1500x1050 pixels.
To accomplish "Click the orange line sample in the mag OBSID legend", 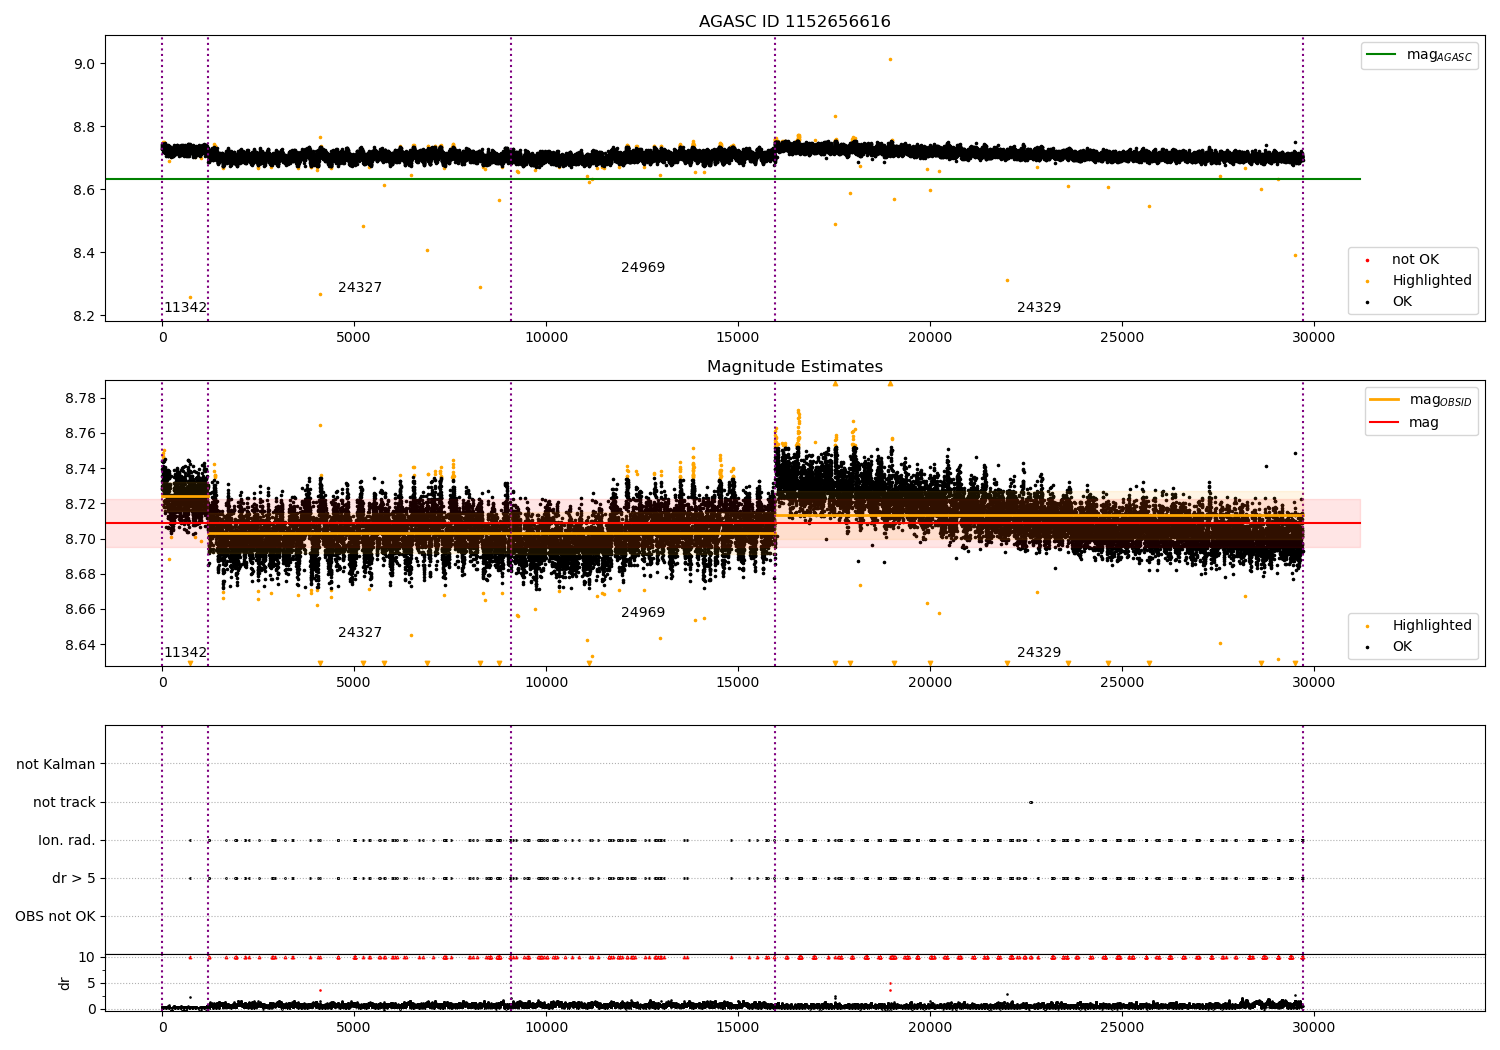I will (x=1385, y=400).
